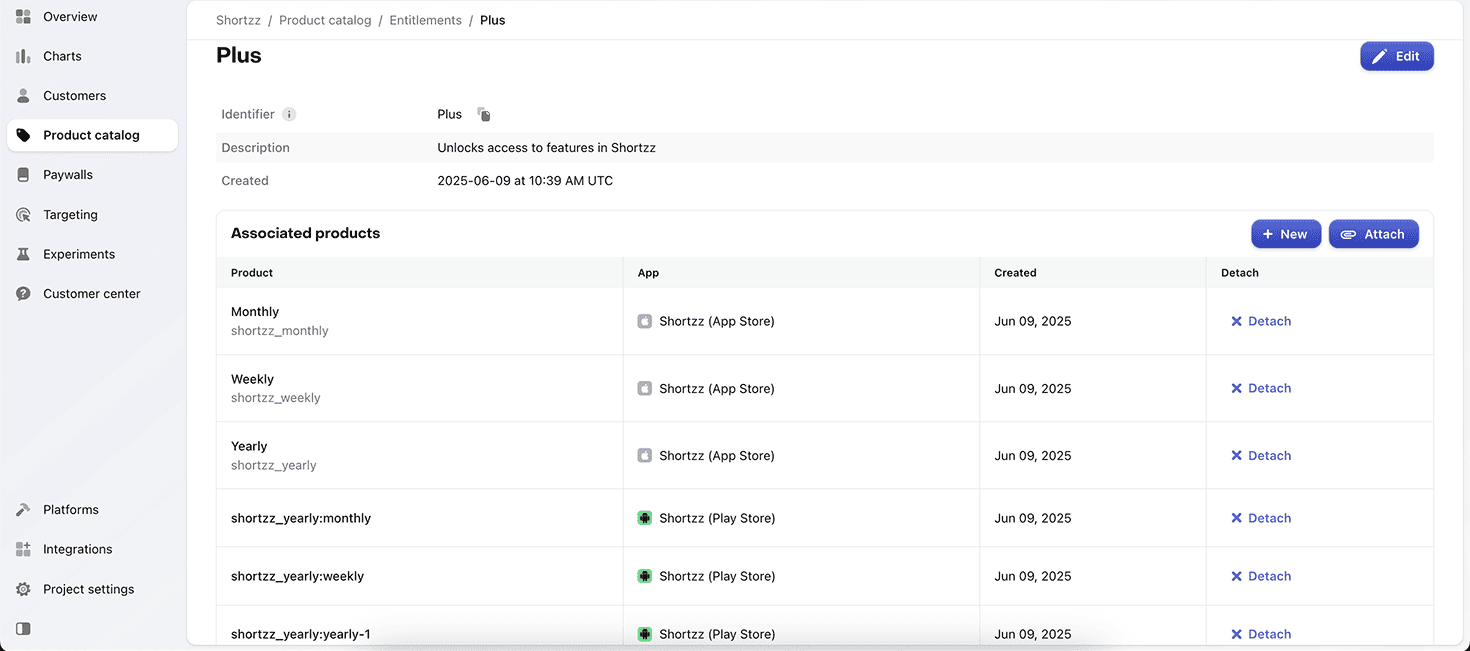The height and width of the screenshot is (651, 1470).
Task: Select Product catalog in the sidebar
Action: pyautogui.click(x=91, y=135)
